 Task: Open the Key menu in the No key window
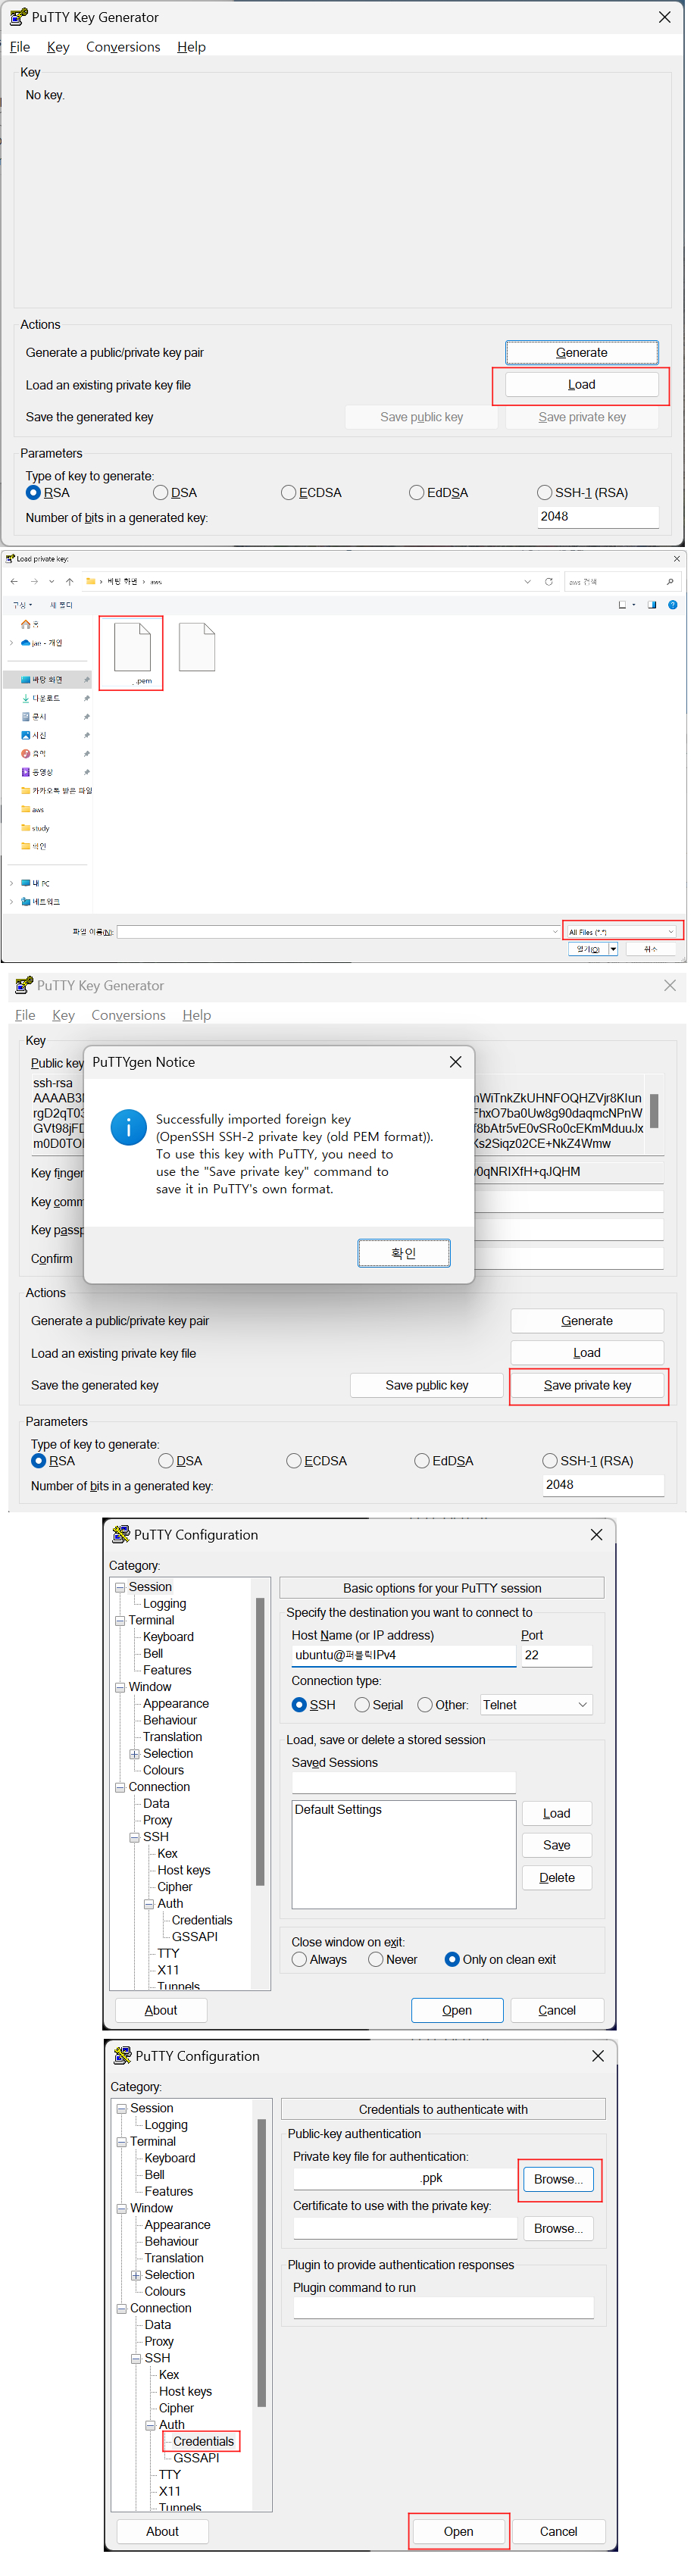click(58, 47)
